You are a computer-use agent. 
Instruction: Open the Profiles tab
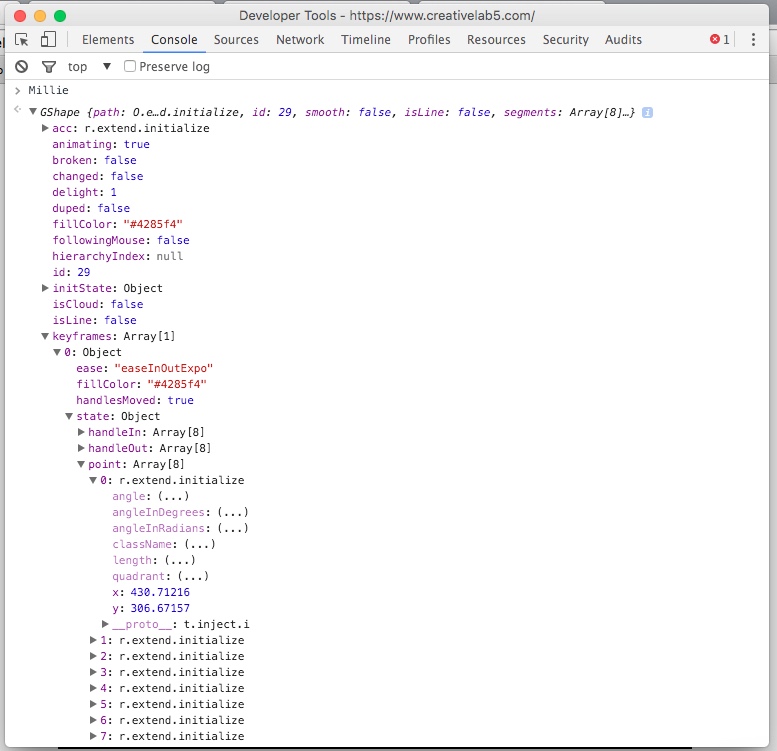tap(429, 40)
